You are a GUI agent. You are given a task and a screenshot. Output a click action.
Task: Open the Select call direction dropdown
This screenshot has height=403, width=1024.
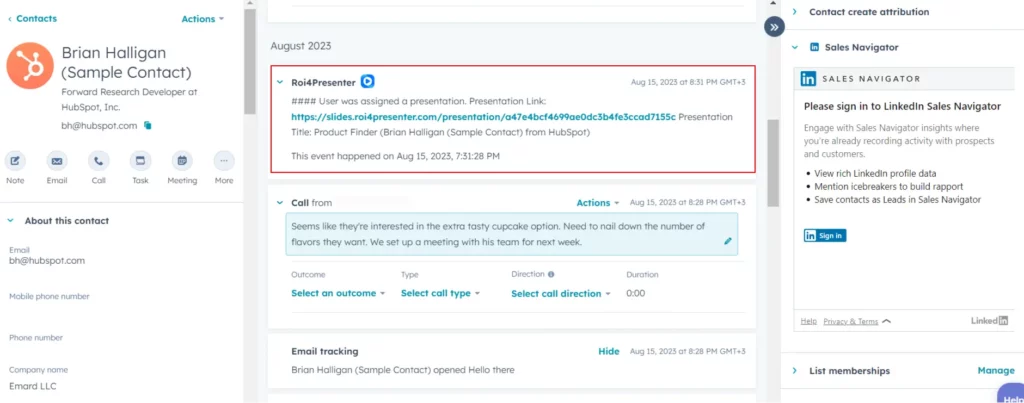[560, 294]
